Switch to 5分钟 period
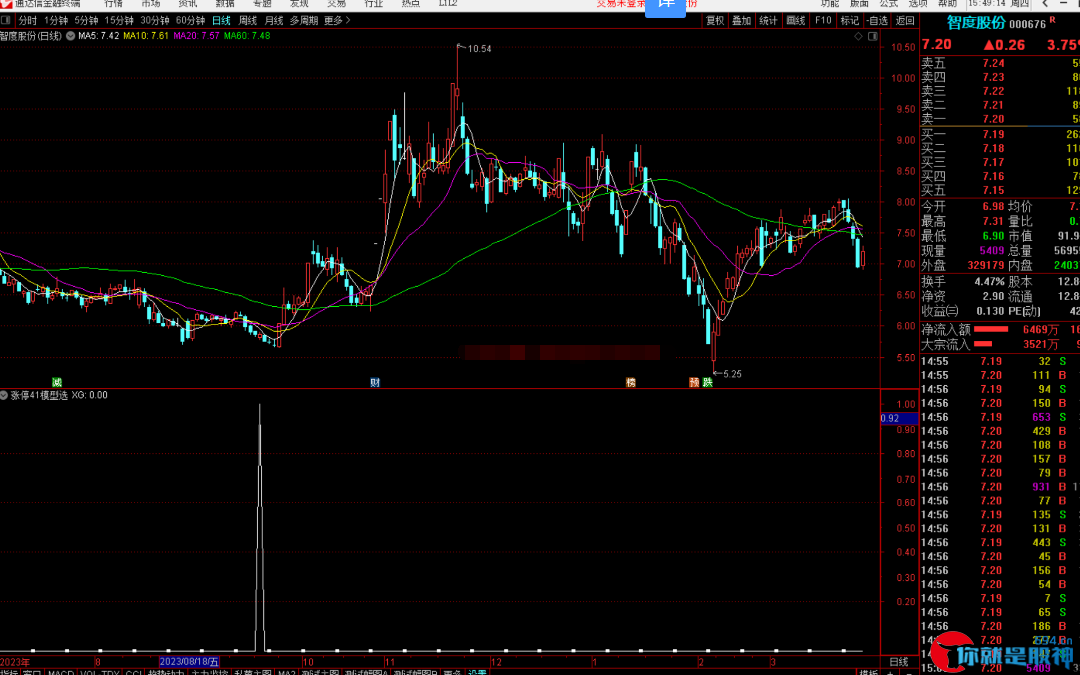 pyautogui.click(x=86, y=21)
